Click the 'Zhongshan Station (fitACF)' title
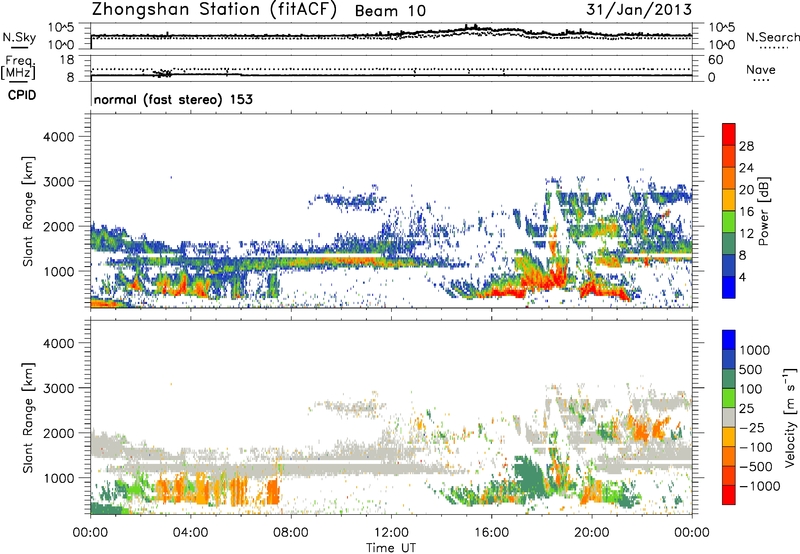 pyautogui.click(x=214, y=10)
